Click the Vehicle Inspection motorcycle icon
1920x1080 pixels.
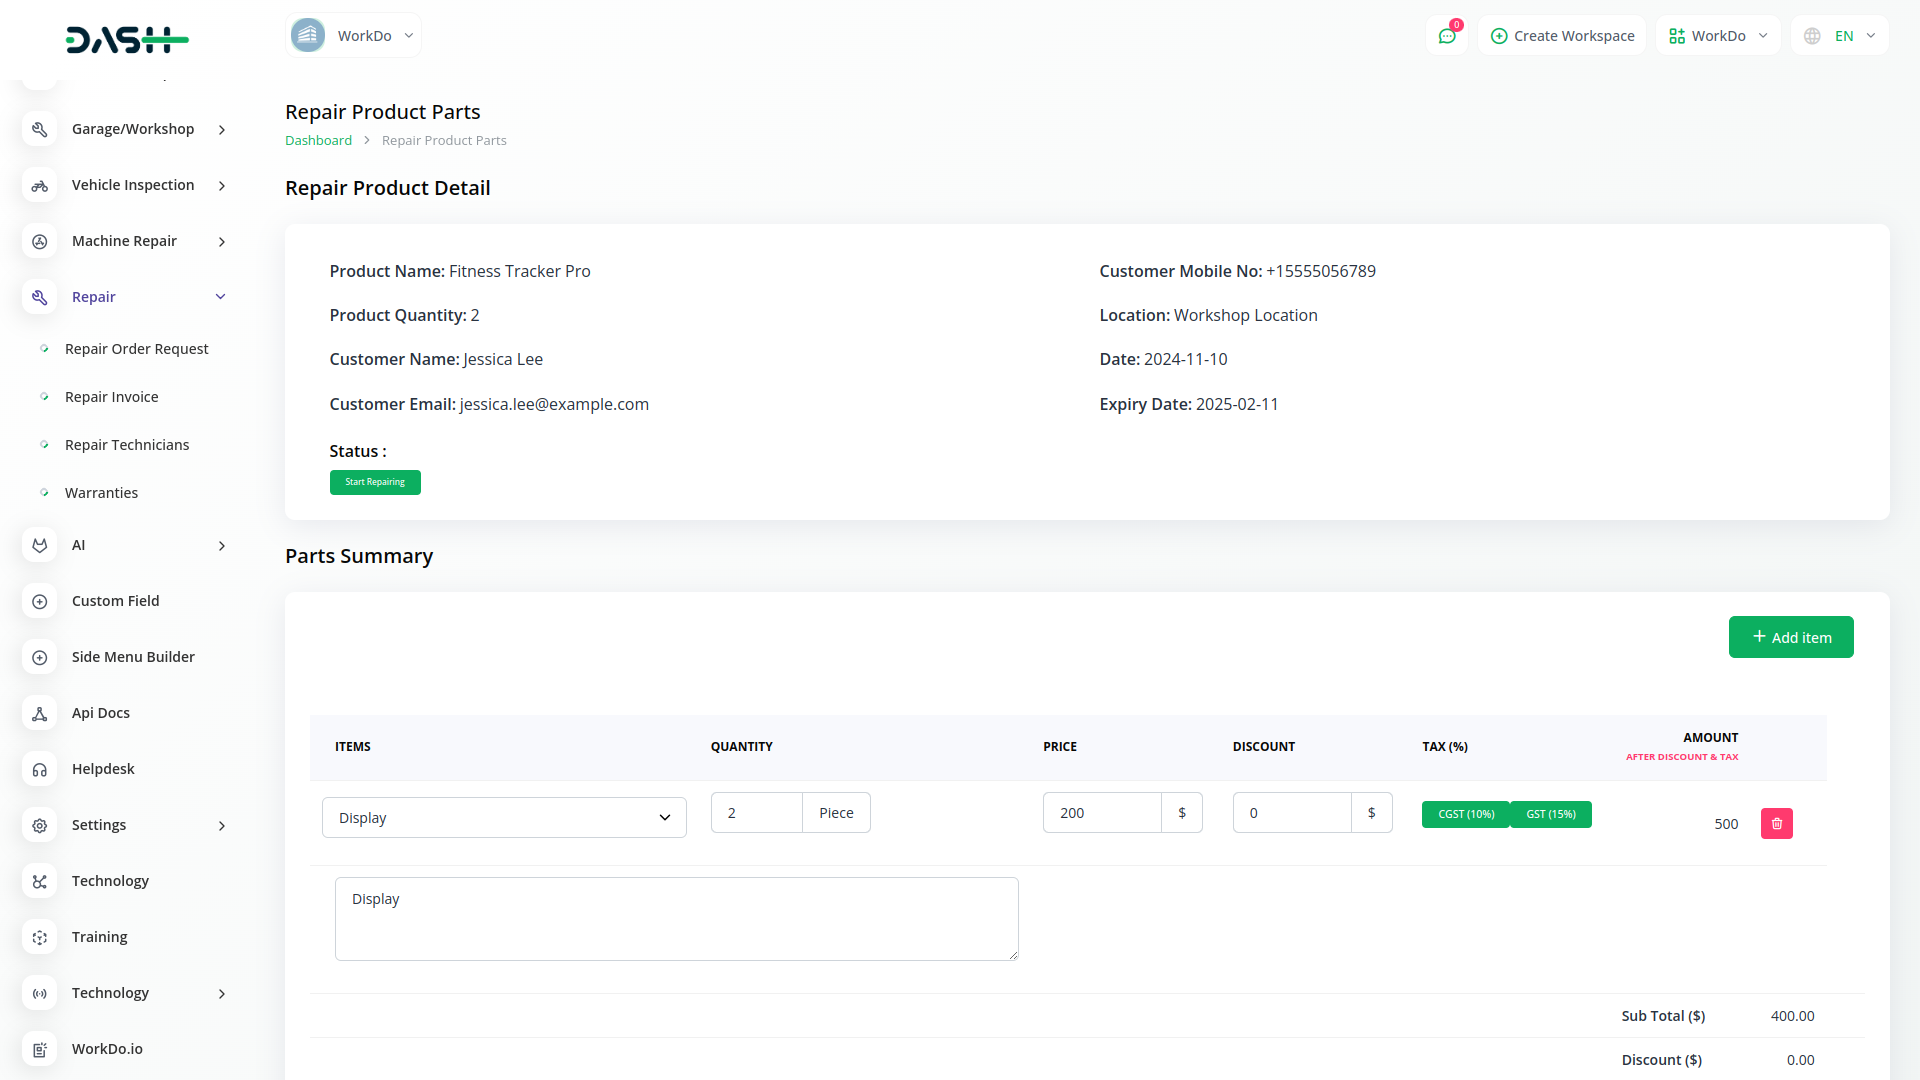pyautogui.click(x=40, y=185)
